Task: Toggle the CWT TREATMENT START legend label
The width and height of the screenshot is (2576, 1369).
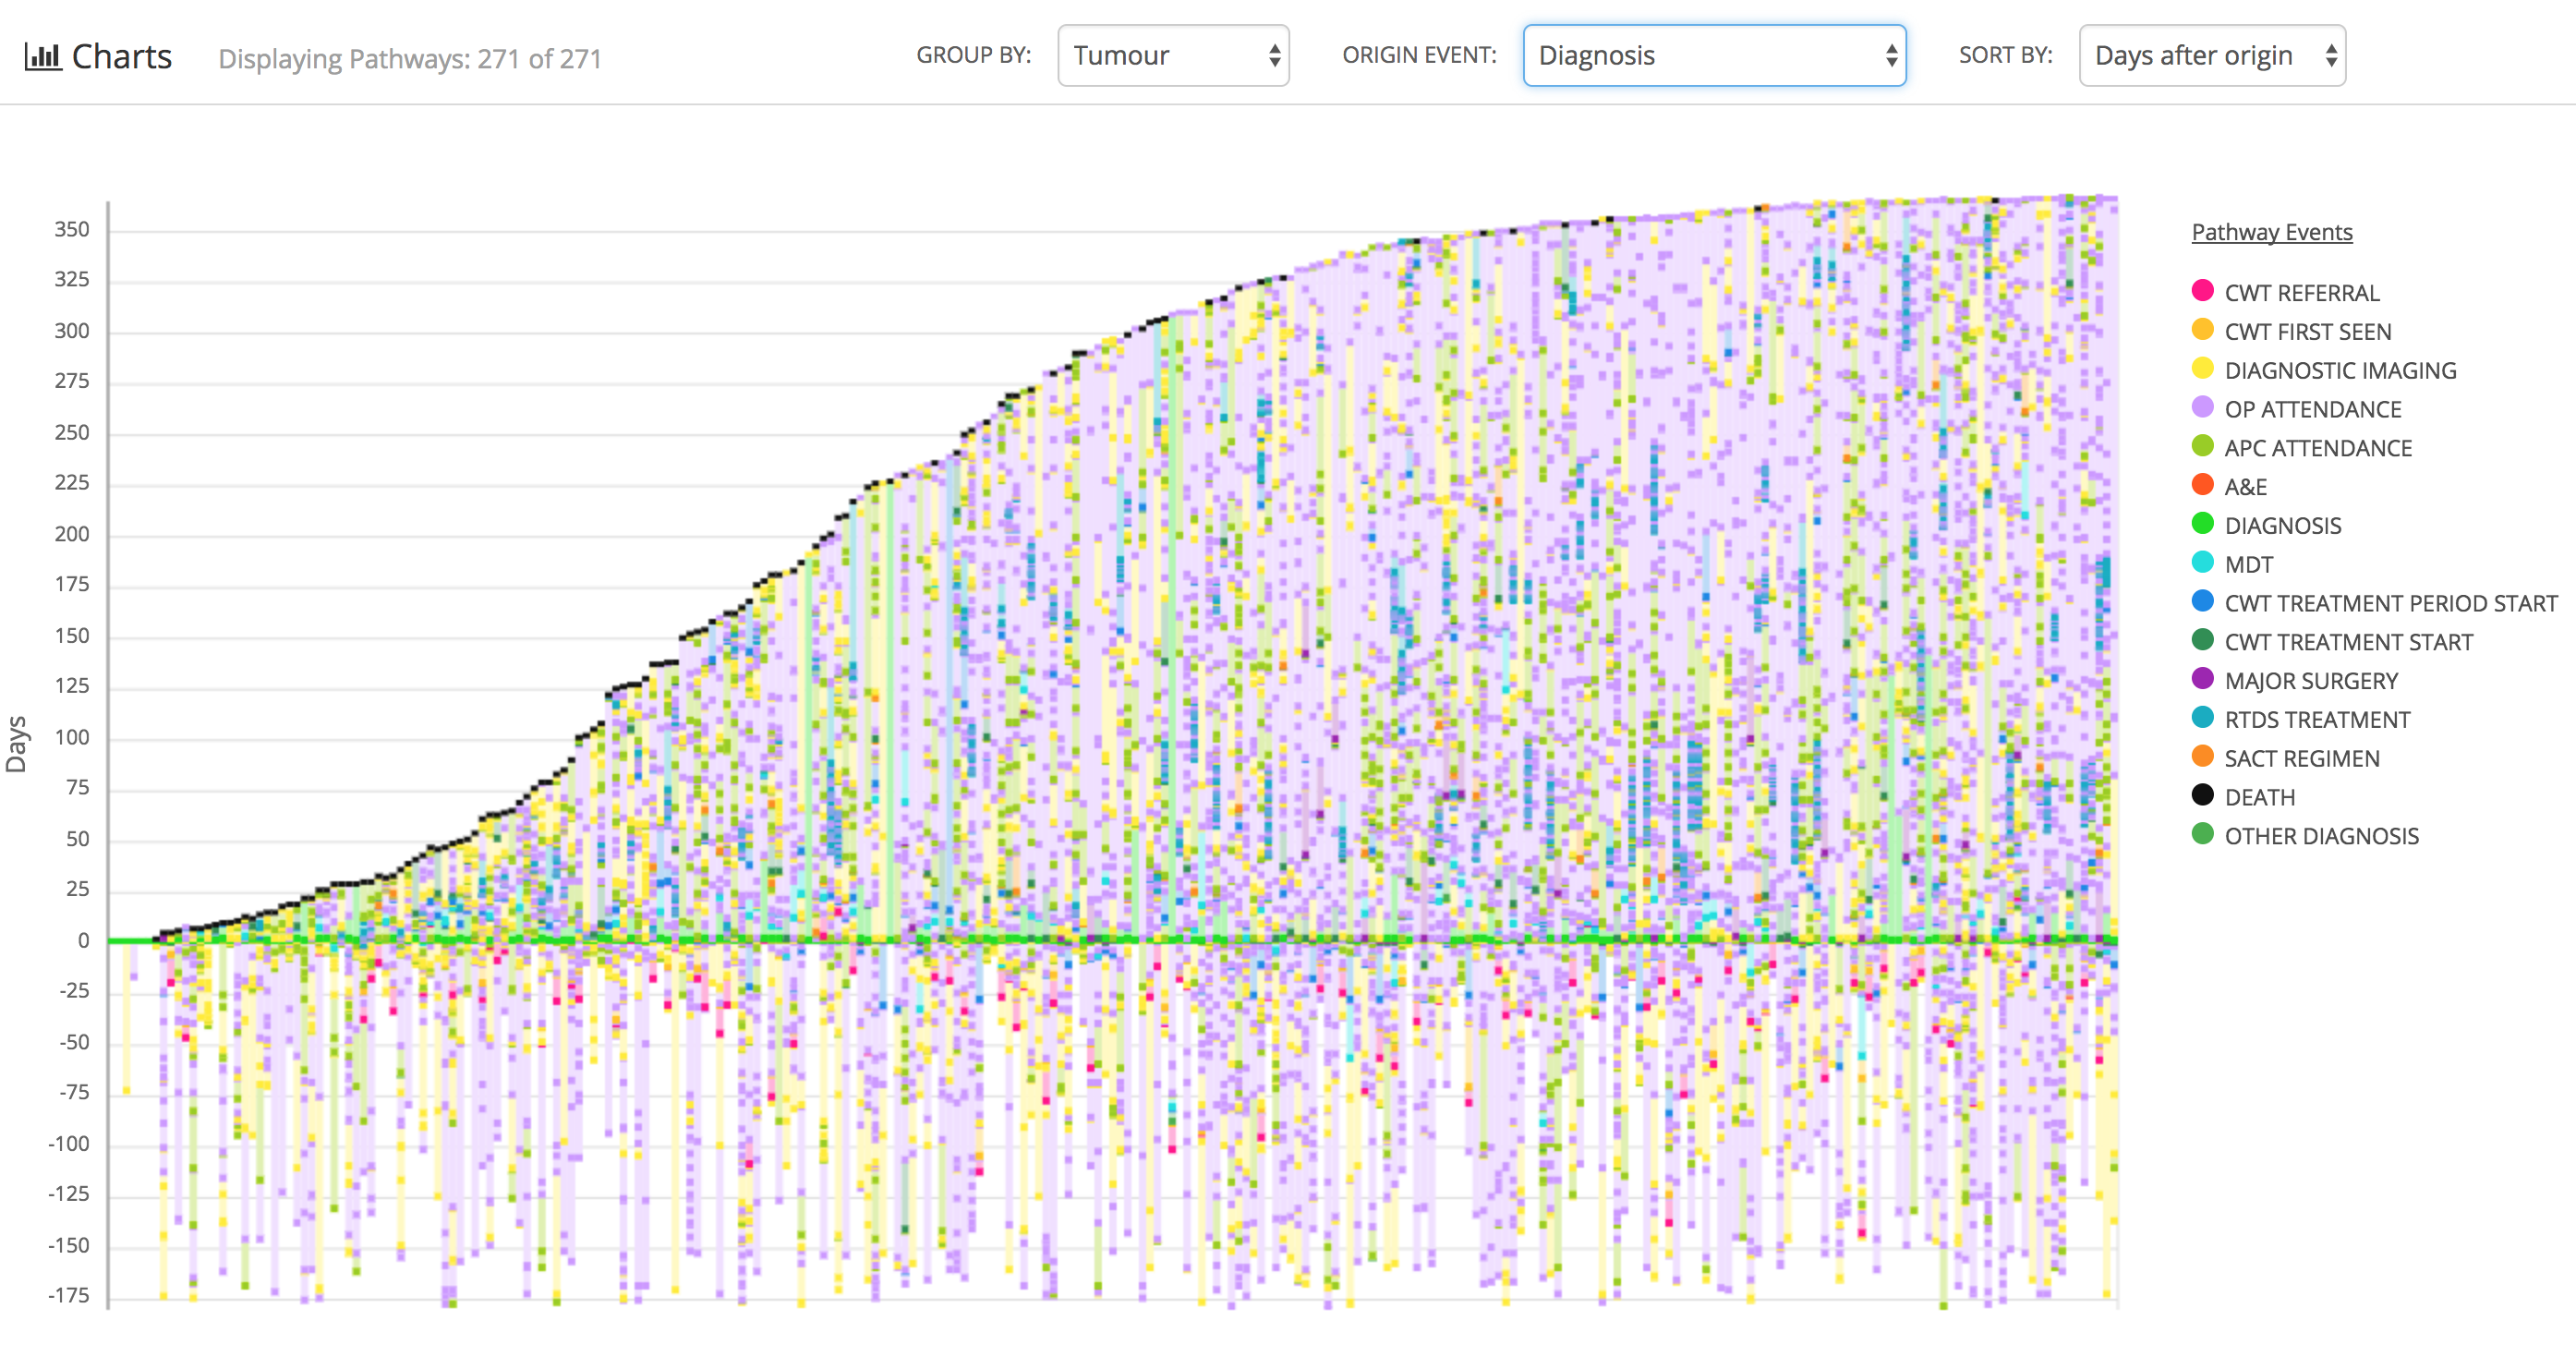Action: coord(2348,643)
